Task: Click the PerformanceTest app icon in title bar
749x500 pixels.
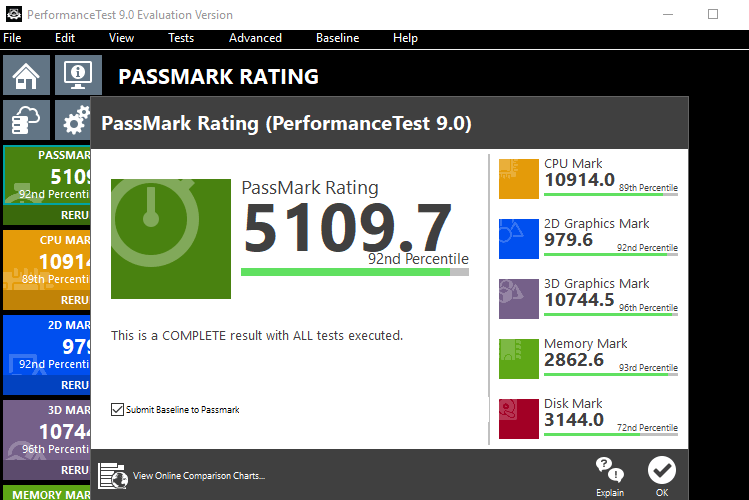Action: [14, 14]
